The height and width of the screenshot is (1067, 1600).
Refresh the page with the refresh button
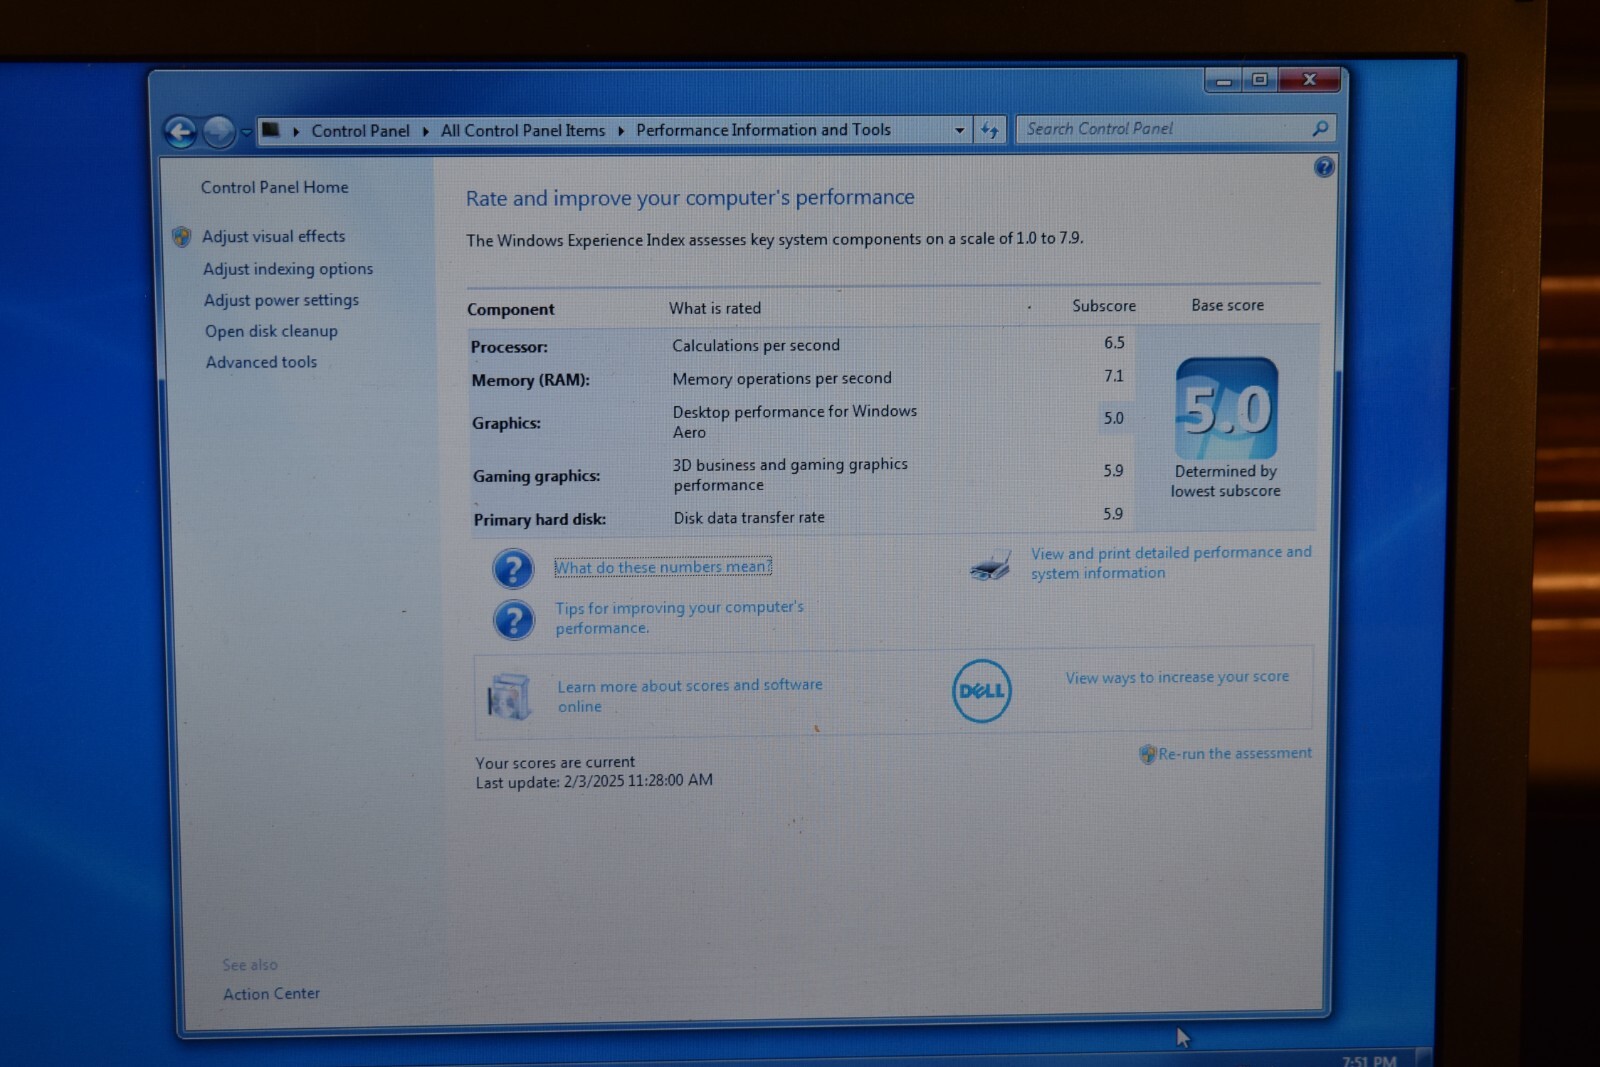pos(990,130)
